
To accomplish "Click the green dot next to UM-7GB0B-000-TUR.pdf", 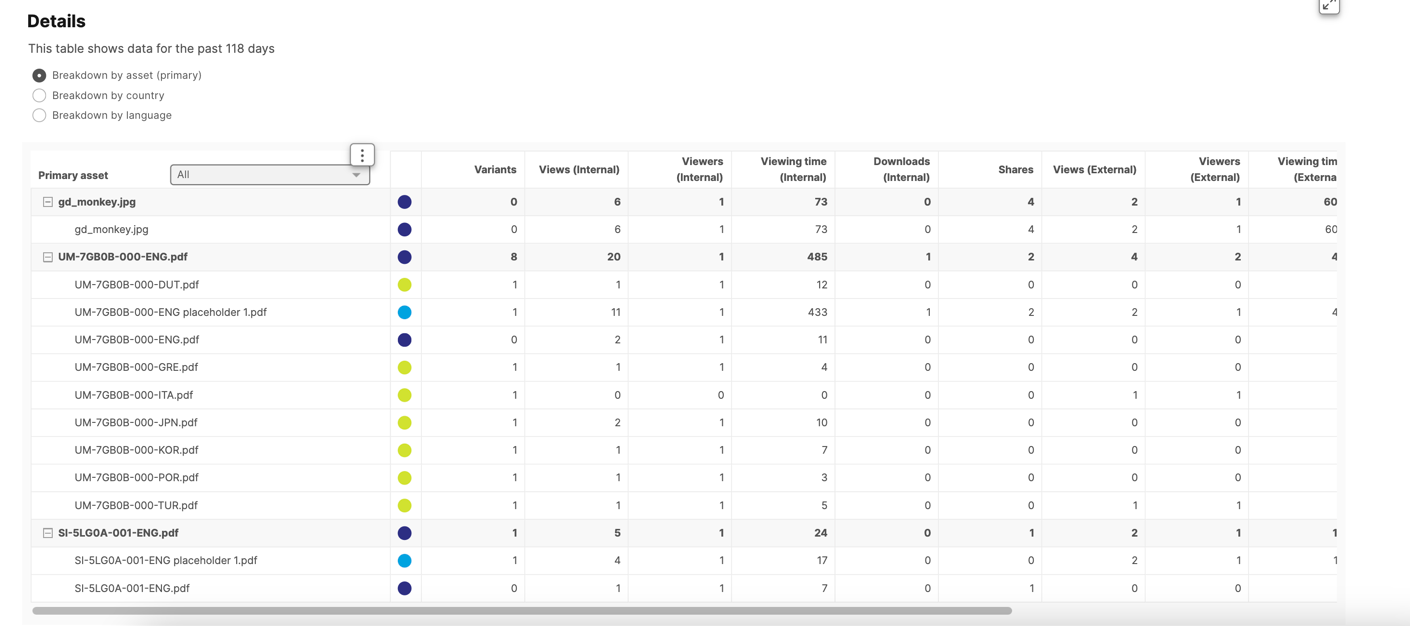I will click(x=405, y=505).
